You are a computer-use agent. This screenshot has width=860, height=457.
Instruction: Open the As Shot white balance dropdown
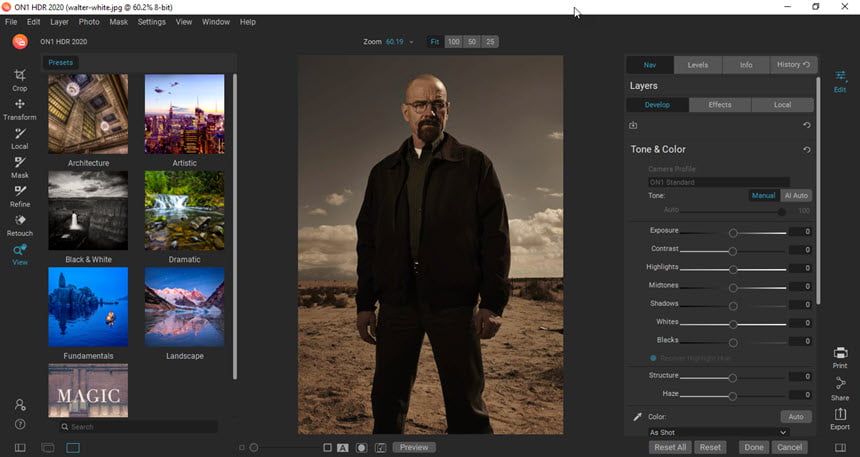718,432
